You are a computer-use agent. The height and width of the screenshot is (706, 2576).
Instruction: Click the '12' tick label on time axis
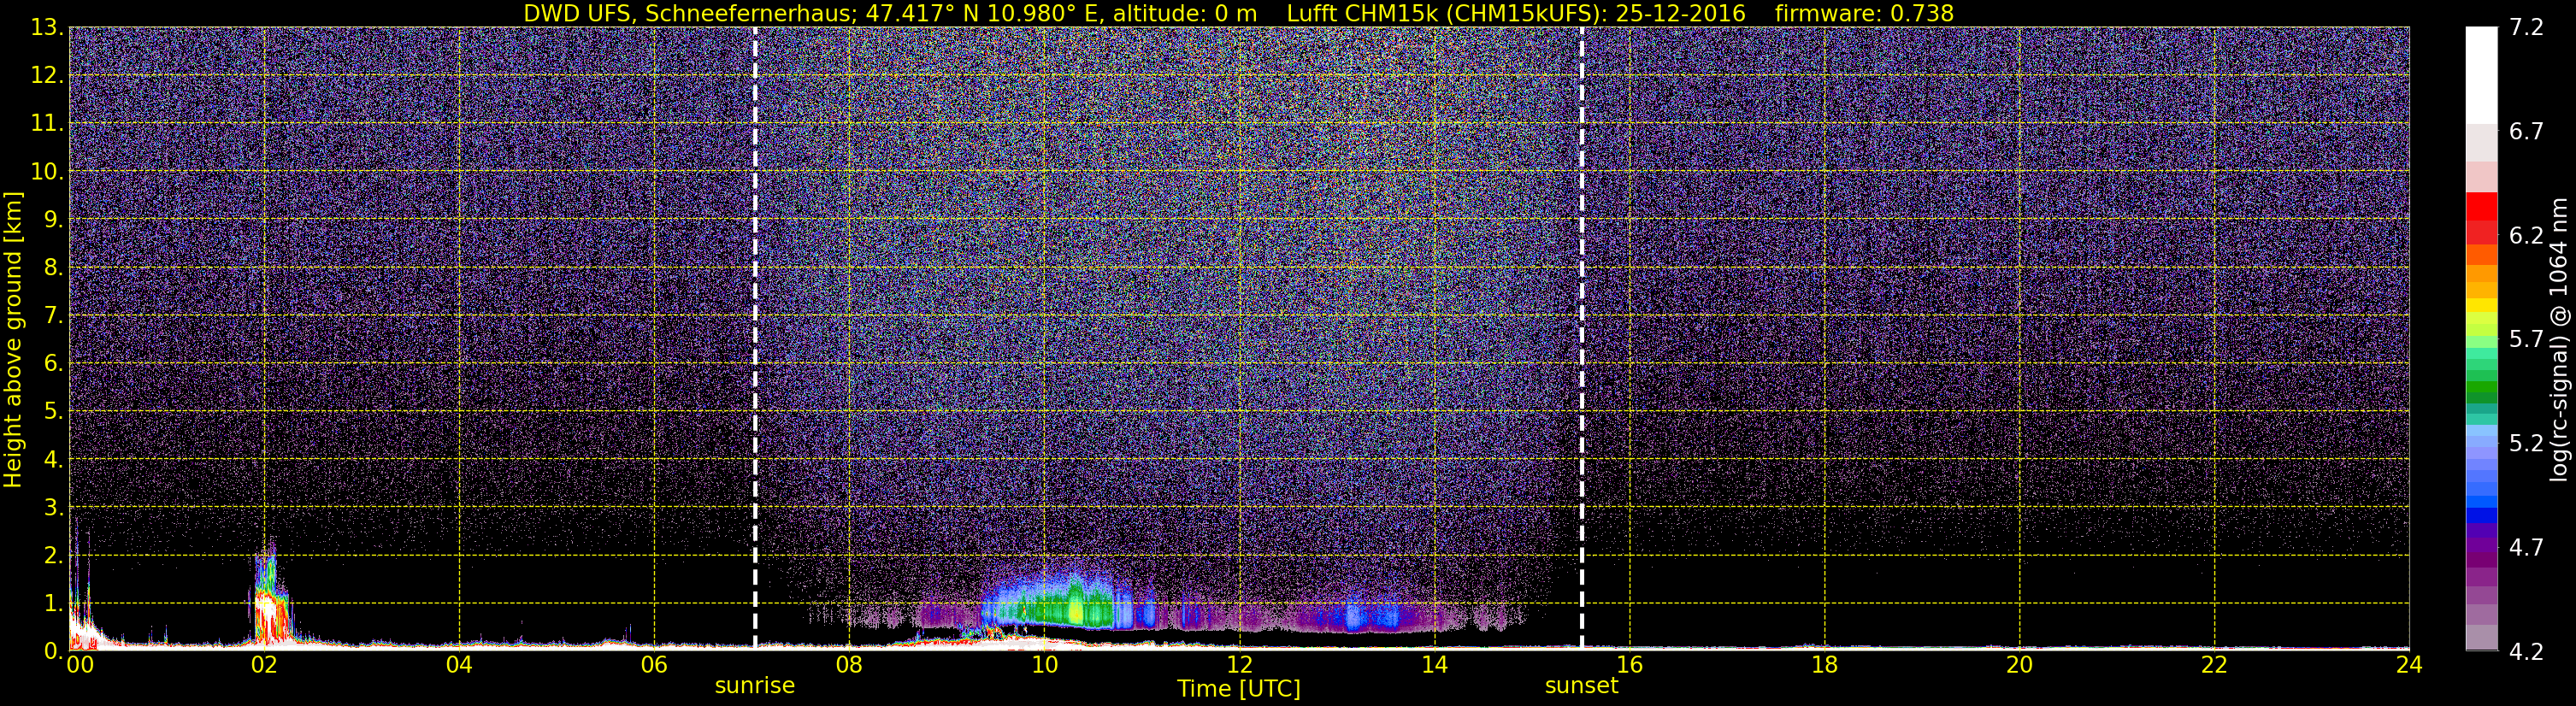pos(1239,665)
